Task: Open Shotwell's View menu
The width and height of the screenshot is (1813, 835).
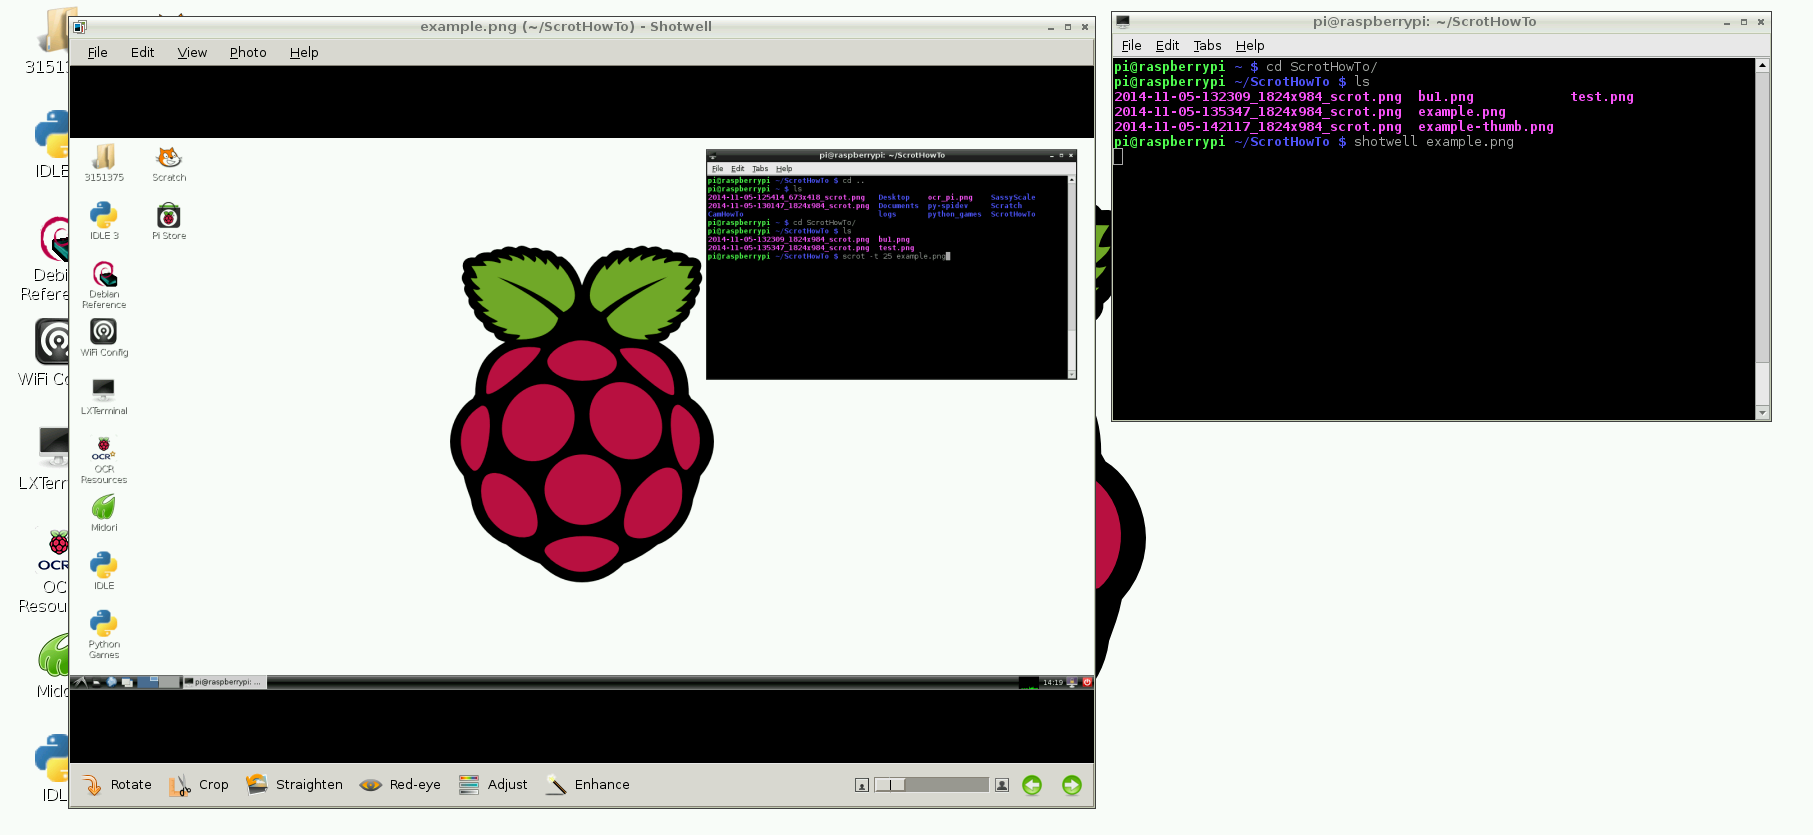Action: [192, 53]
